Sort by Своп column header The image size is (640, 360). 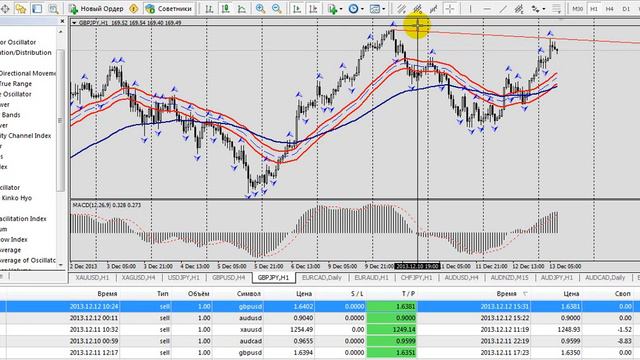point(623,294)
